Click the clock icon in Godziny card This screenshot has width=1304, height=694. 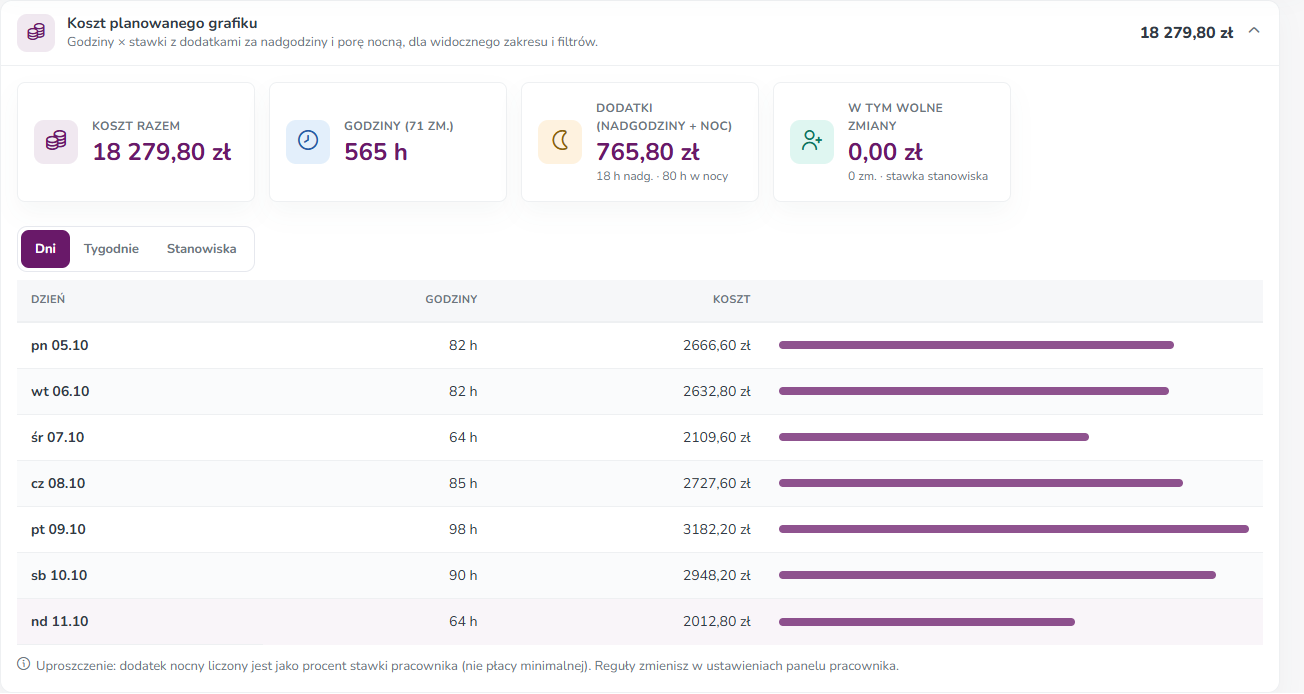(308, 142)
